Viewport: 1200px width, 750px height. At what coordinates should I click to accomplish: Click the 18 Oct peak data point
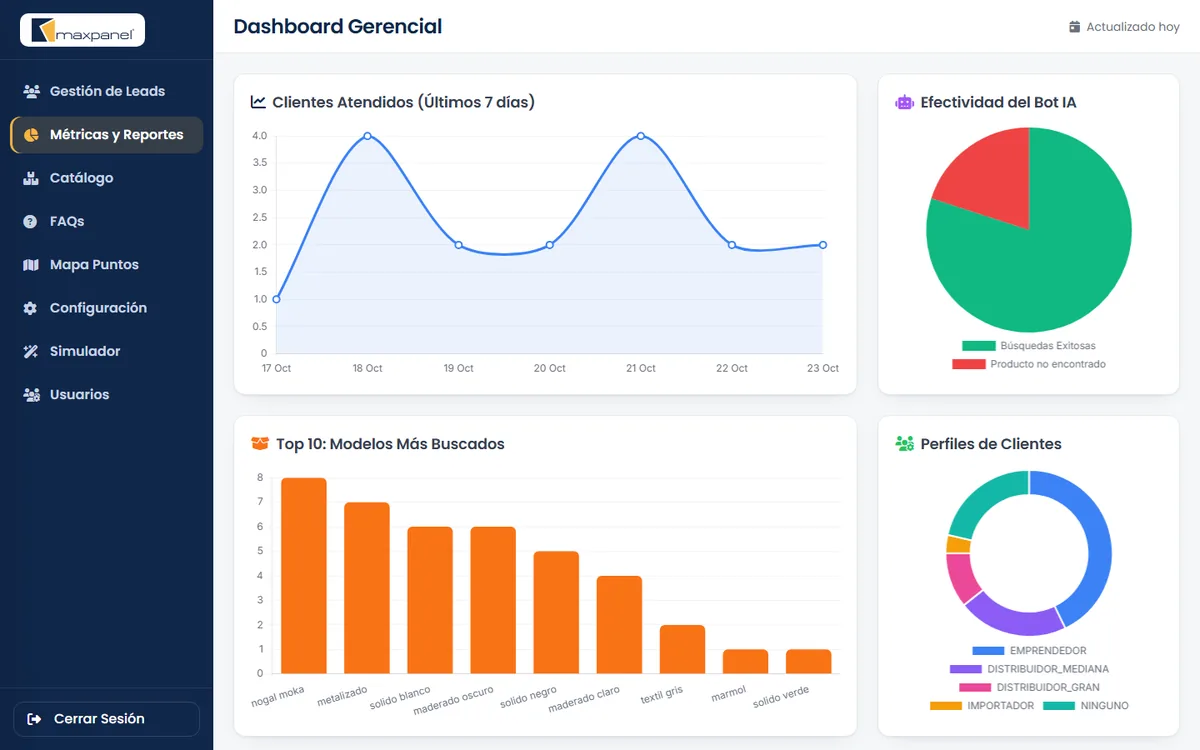pos(367,136)
